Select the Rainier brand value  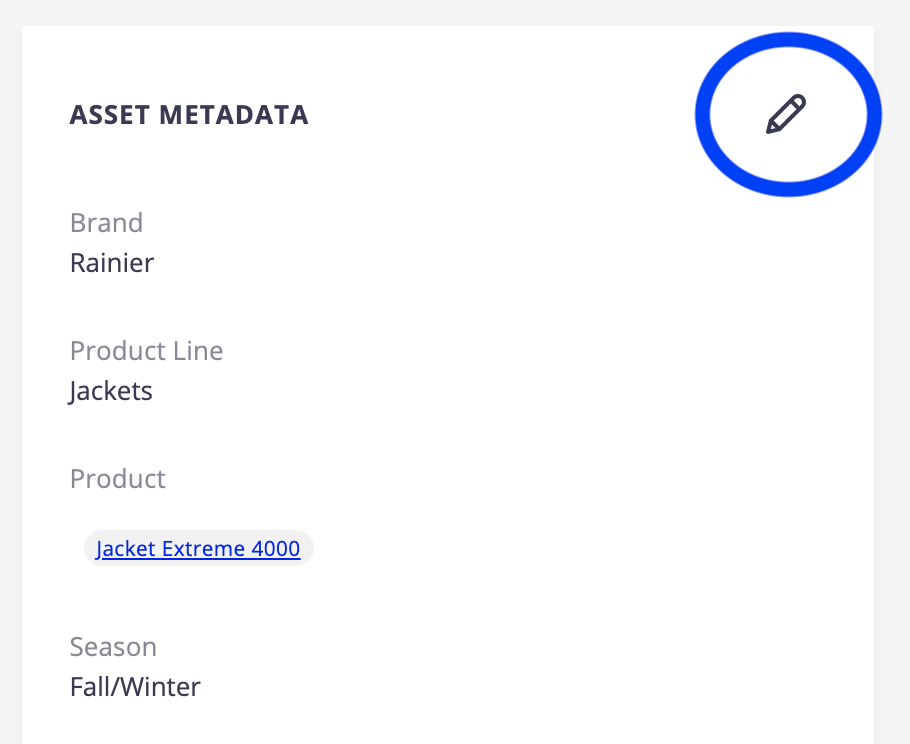click(x=112, y=263)
